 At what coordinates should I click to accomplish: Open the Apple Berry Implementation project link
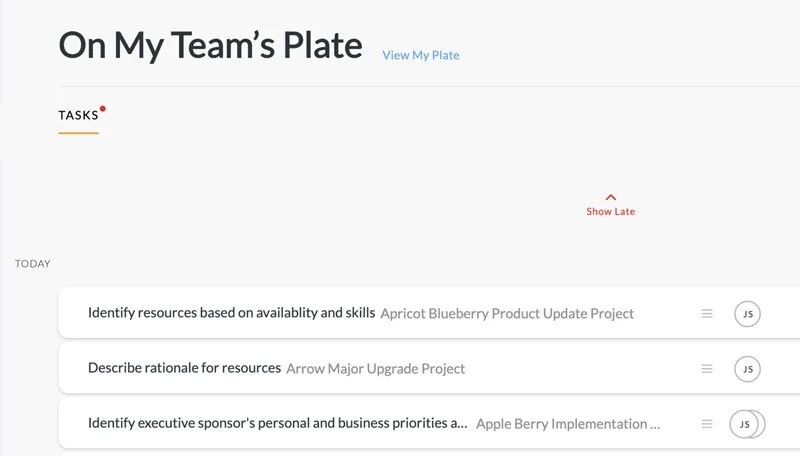(567, 423)
